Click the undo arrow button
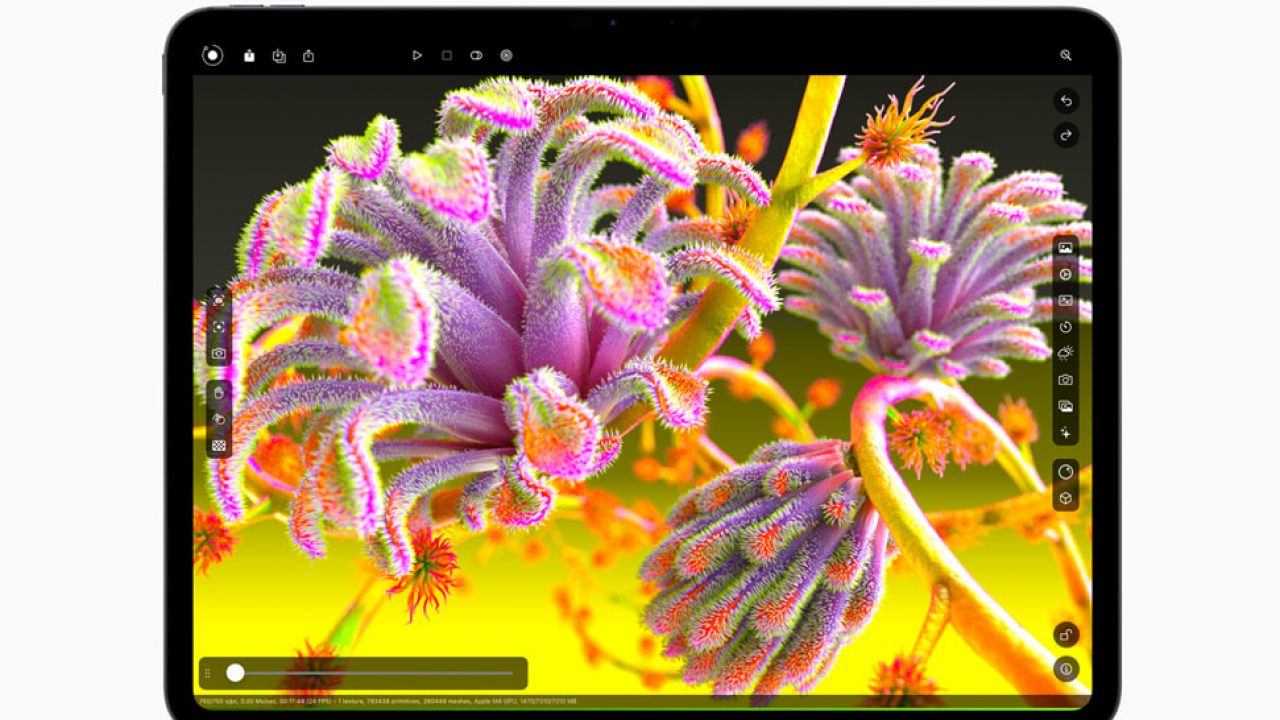 point(1066,101)
